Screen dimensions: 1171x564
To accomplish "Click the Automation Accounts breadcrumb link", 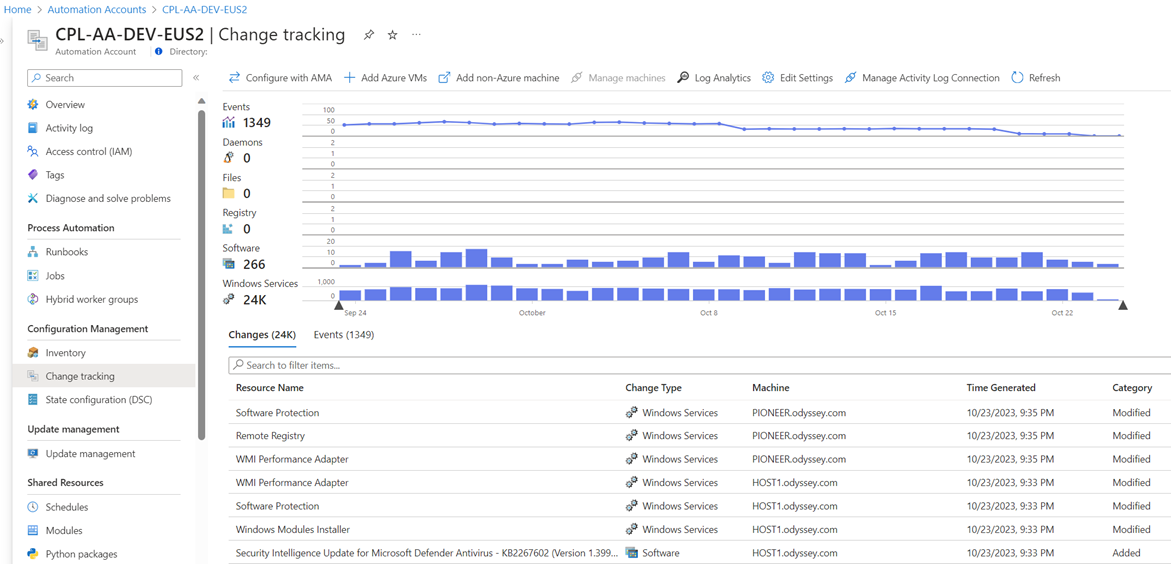I will (97, 10).
